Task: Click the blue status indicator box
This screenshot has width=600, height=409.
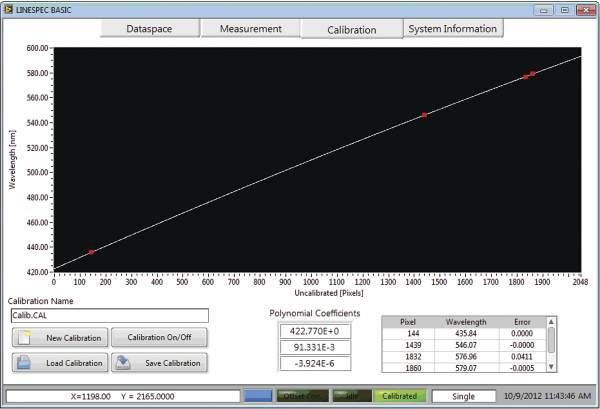Action: 259,396
